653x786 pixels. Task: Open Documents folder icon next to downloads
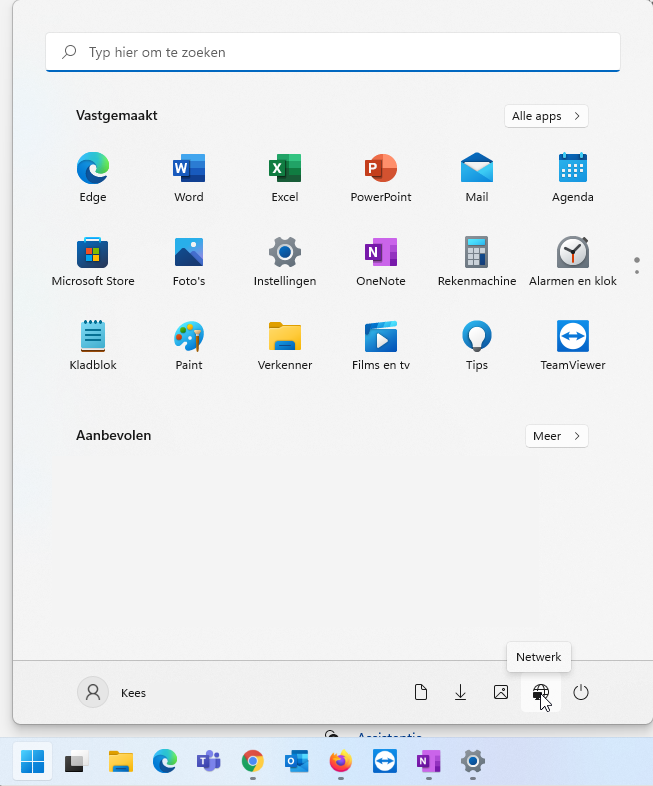[x=421, y=692]
